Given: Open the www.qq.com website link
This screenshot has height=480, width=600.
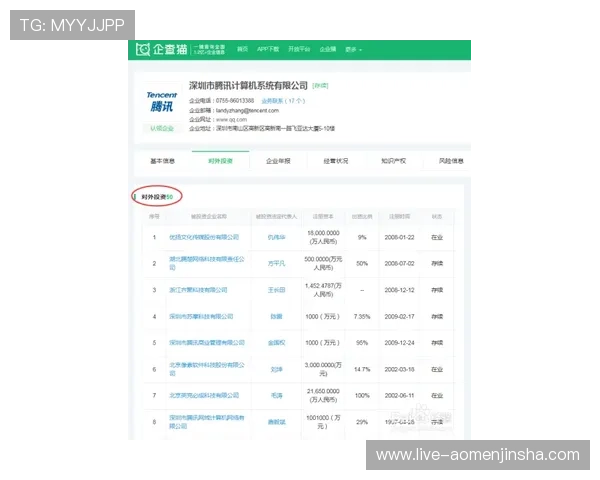Looking at the screenshot, I should pos(232,119).
